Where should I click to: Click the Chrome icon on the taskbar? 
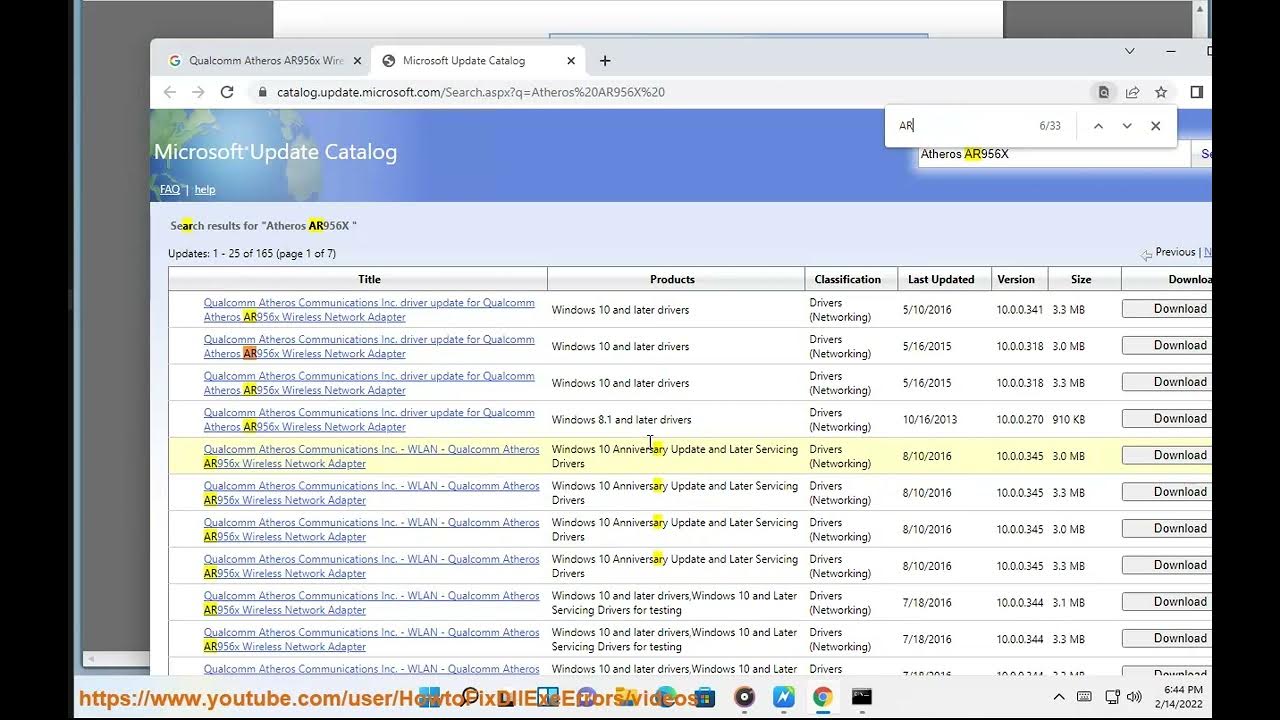pyautogui.click(x=822, y=697)
